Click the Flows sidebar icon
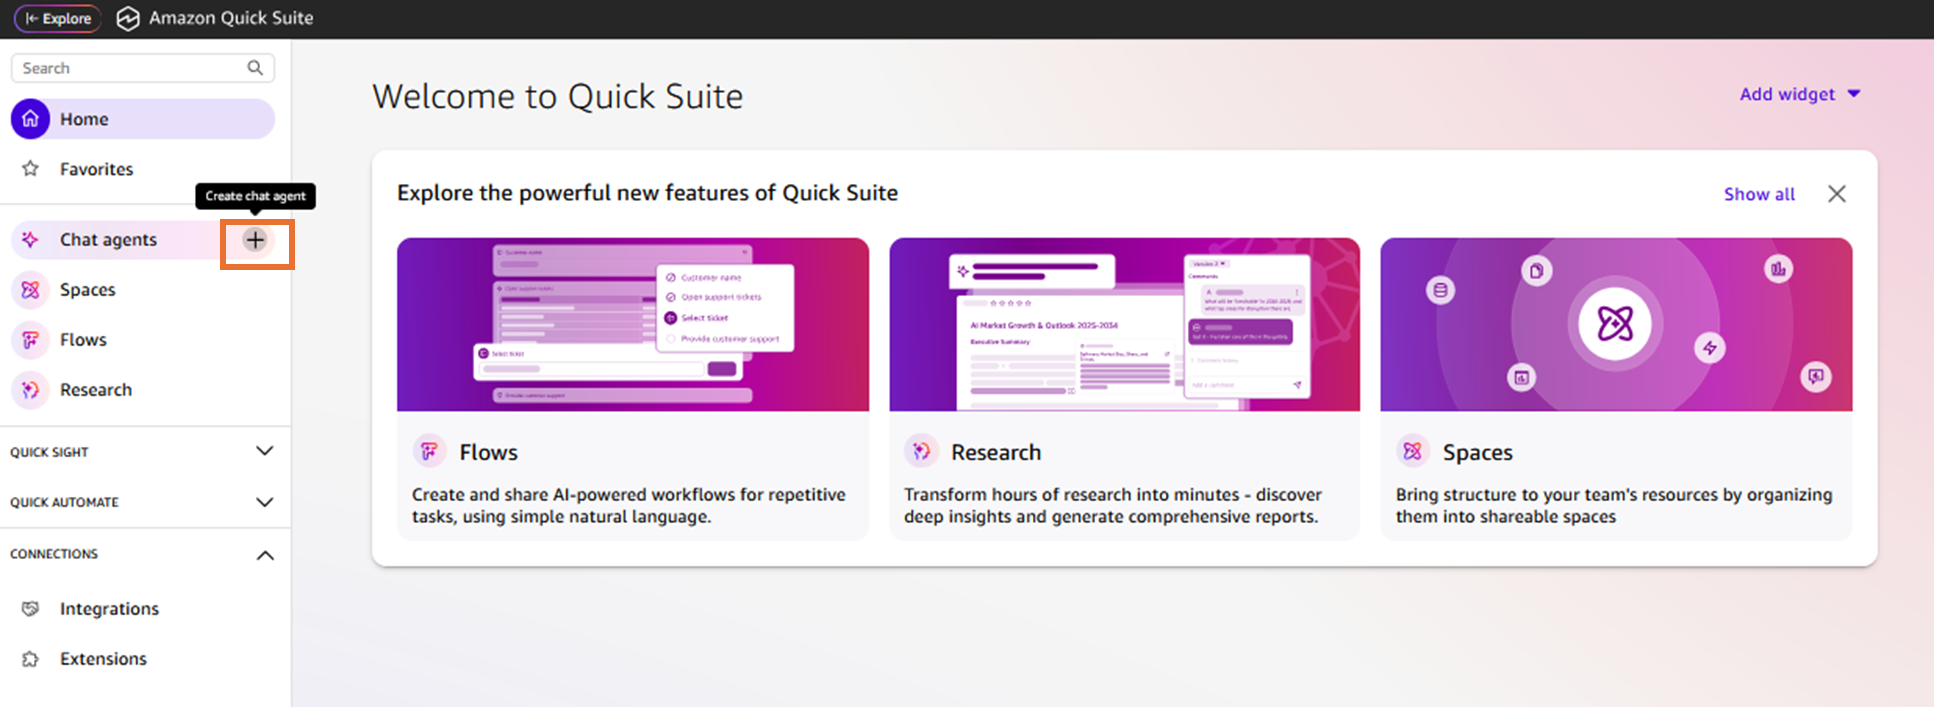This screenshot has width=1934, height=707. [31, 339]
